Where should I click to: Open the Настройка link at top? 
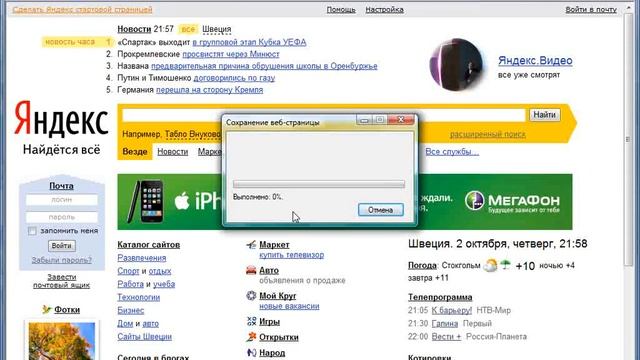pos(384,9)
